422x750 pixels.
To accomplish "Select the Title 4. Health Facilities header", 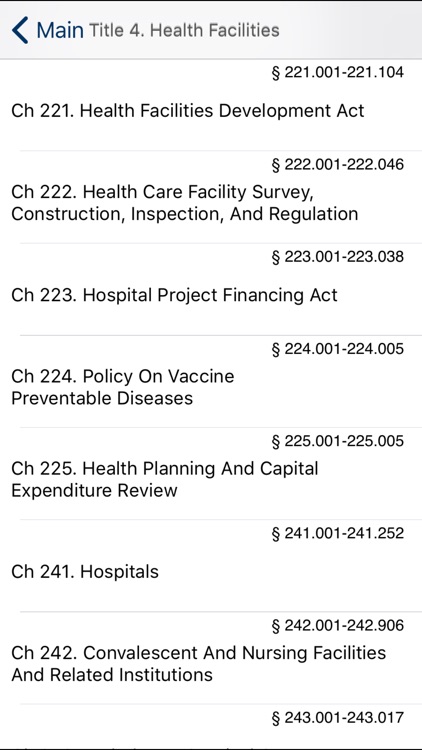I will click(184, 31).
